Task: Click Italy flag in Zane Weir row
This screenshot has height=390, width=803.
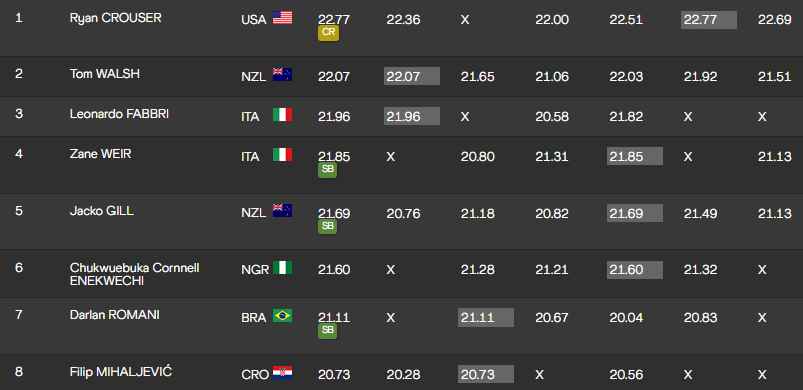Action: pos(282,155)
